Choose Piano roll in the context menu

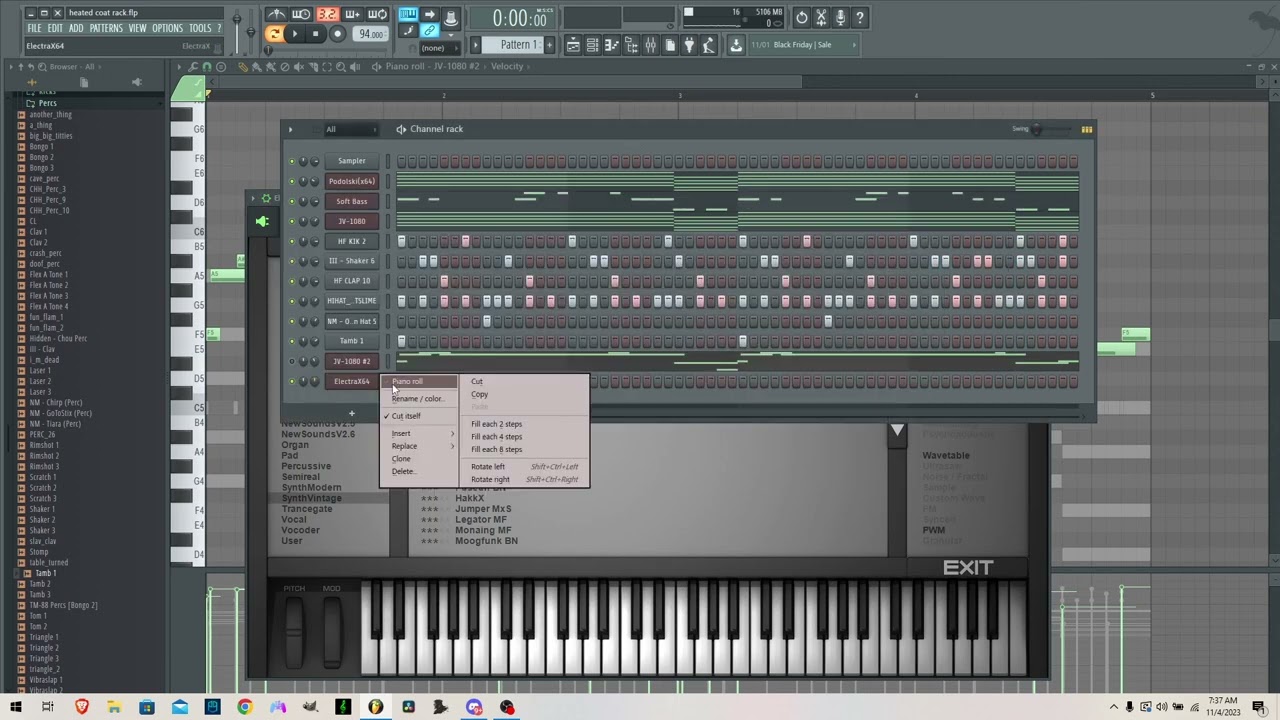418,382
